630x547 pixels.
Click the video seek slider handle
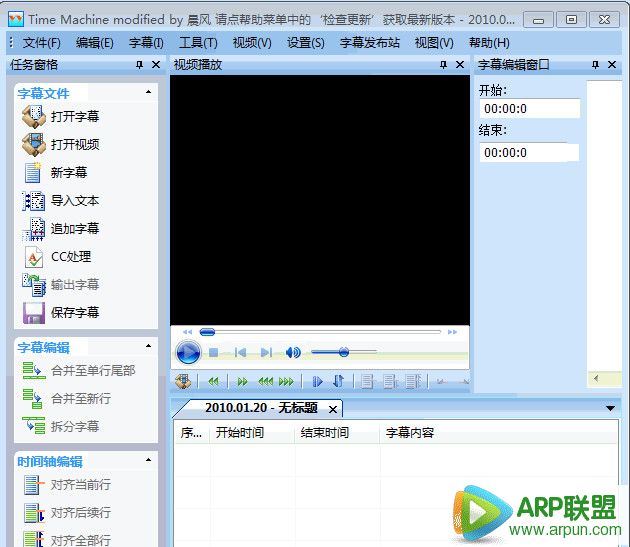click(207, 332)
